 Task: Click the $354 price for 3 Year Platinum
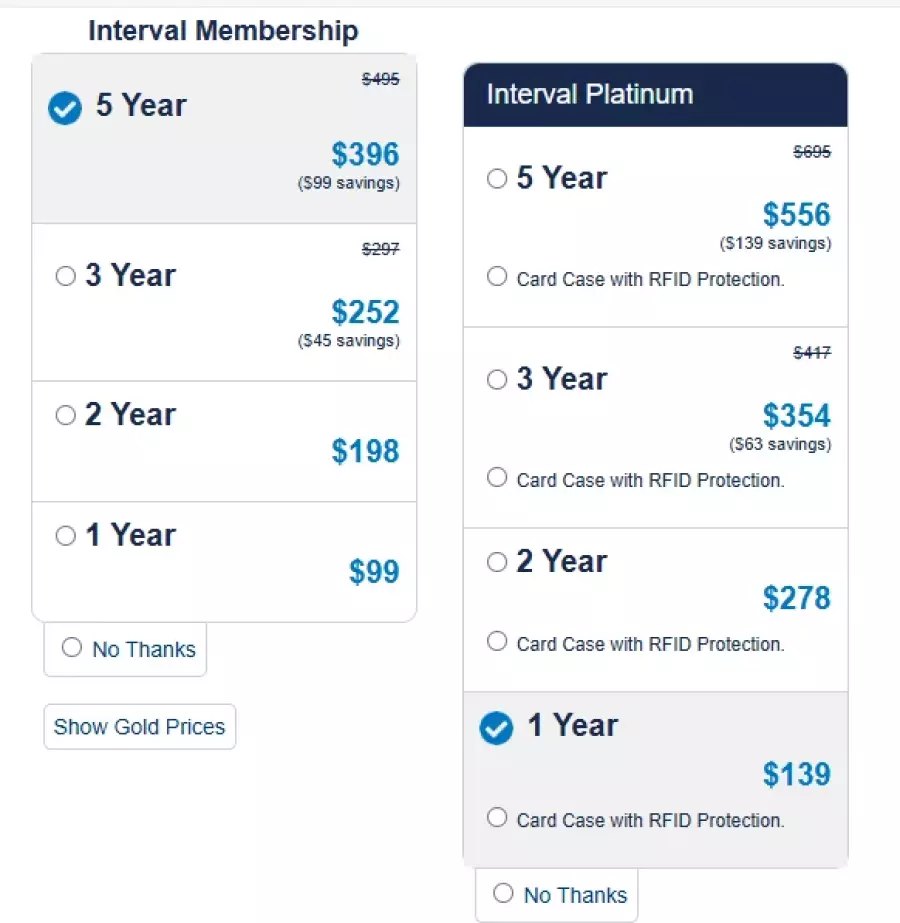click(796, 416)
